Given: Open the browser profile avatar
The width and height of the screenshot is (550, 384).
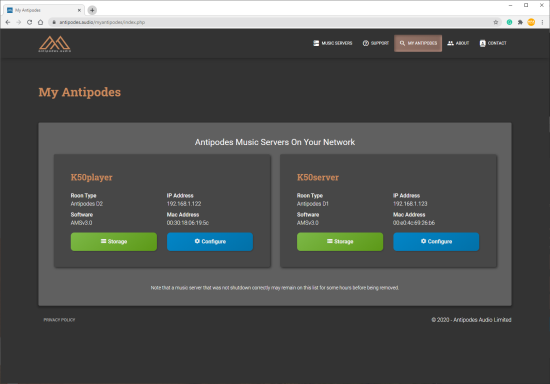Looking at the screenshot, I should 531,22.
